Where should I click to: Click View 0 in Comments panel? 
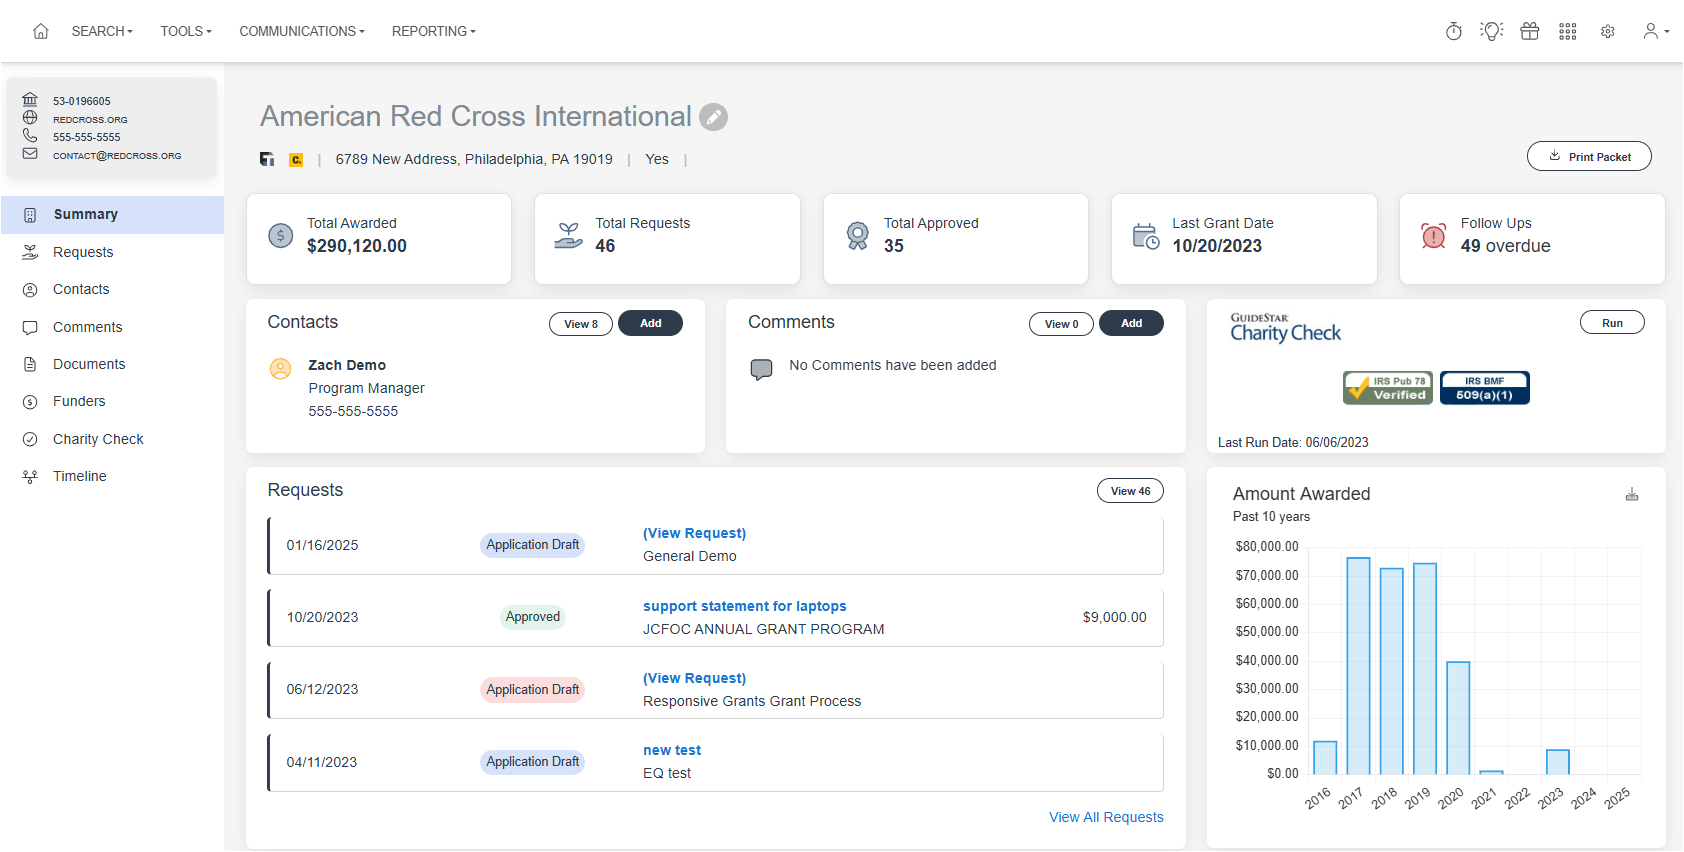(x=1061, y=324)
